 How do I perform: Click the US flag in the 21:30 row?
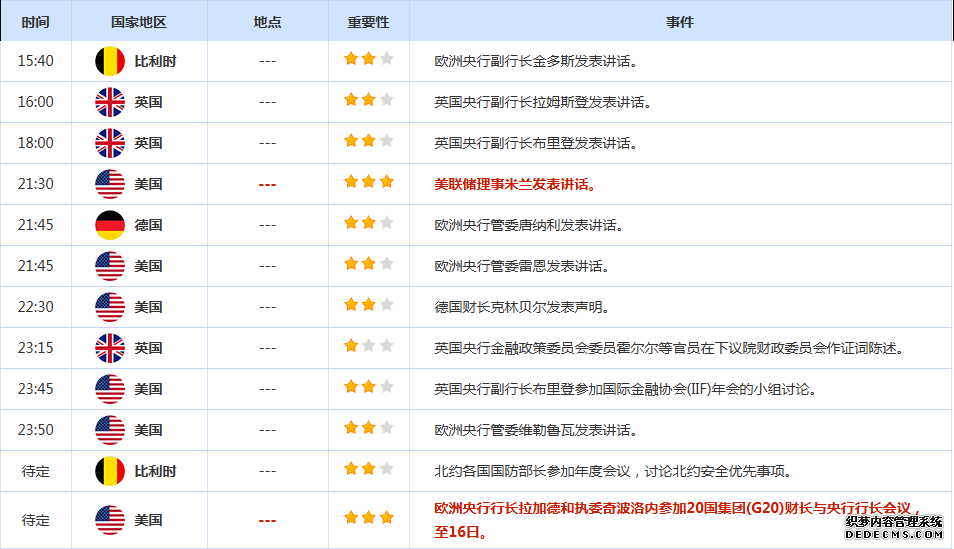[109, 184]
